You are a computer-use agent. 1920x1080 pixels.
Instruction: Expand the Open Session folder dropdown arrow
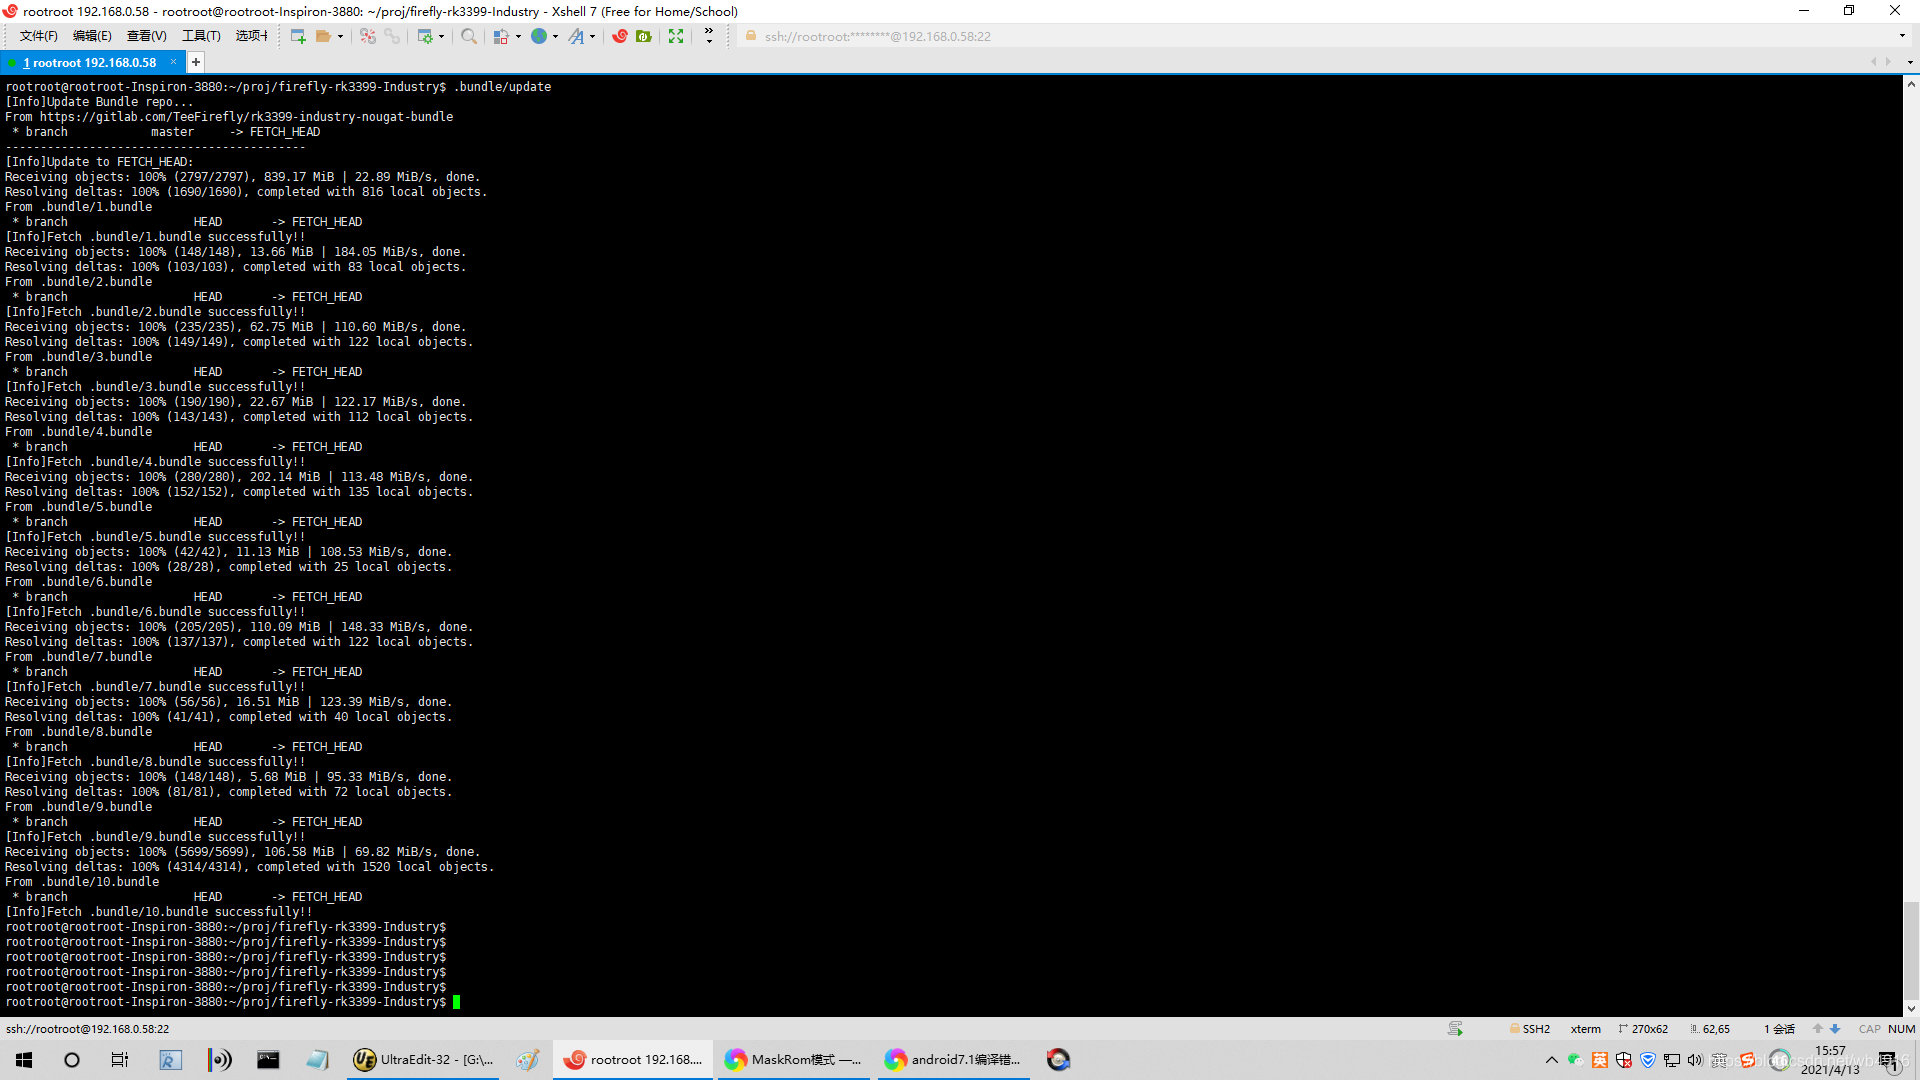(340, 36)
